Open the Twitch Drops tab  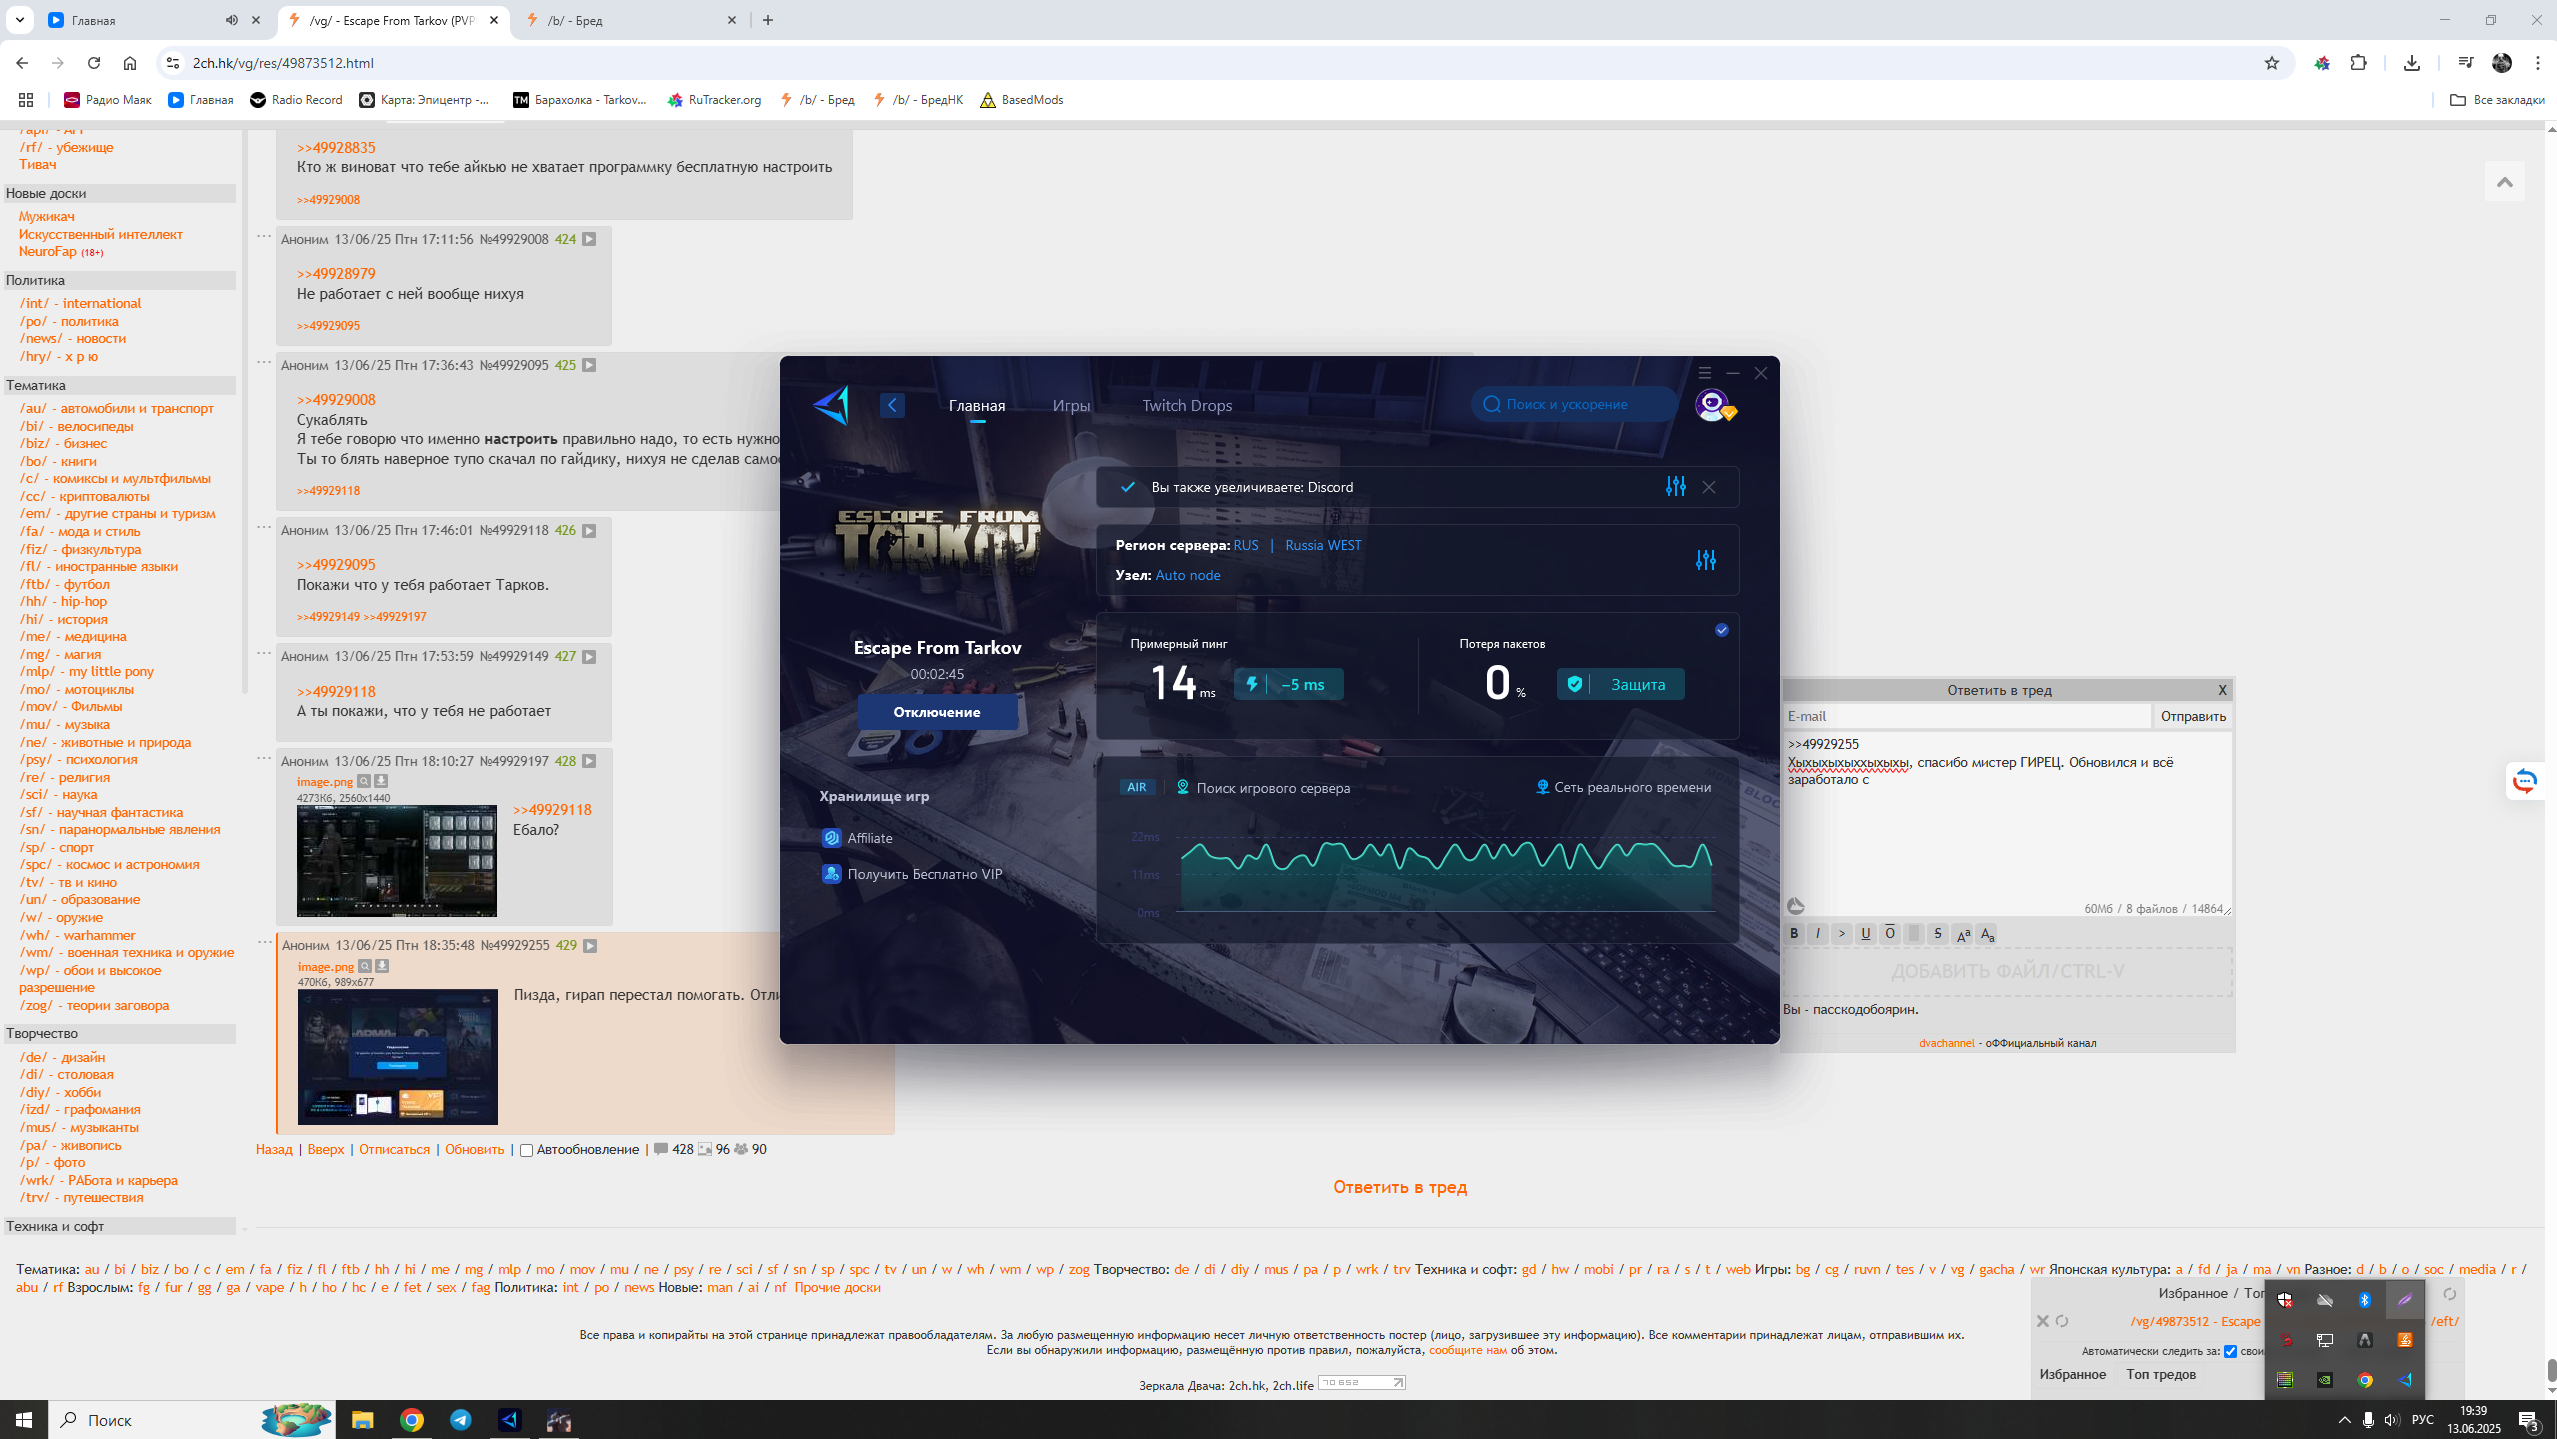pos(1187,405)
